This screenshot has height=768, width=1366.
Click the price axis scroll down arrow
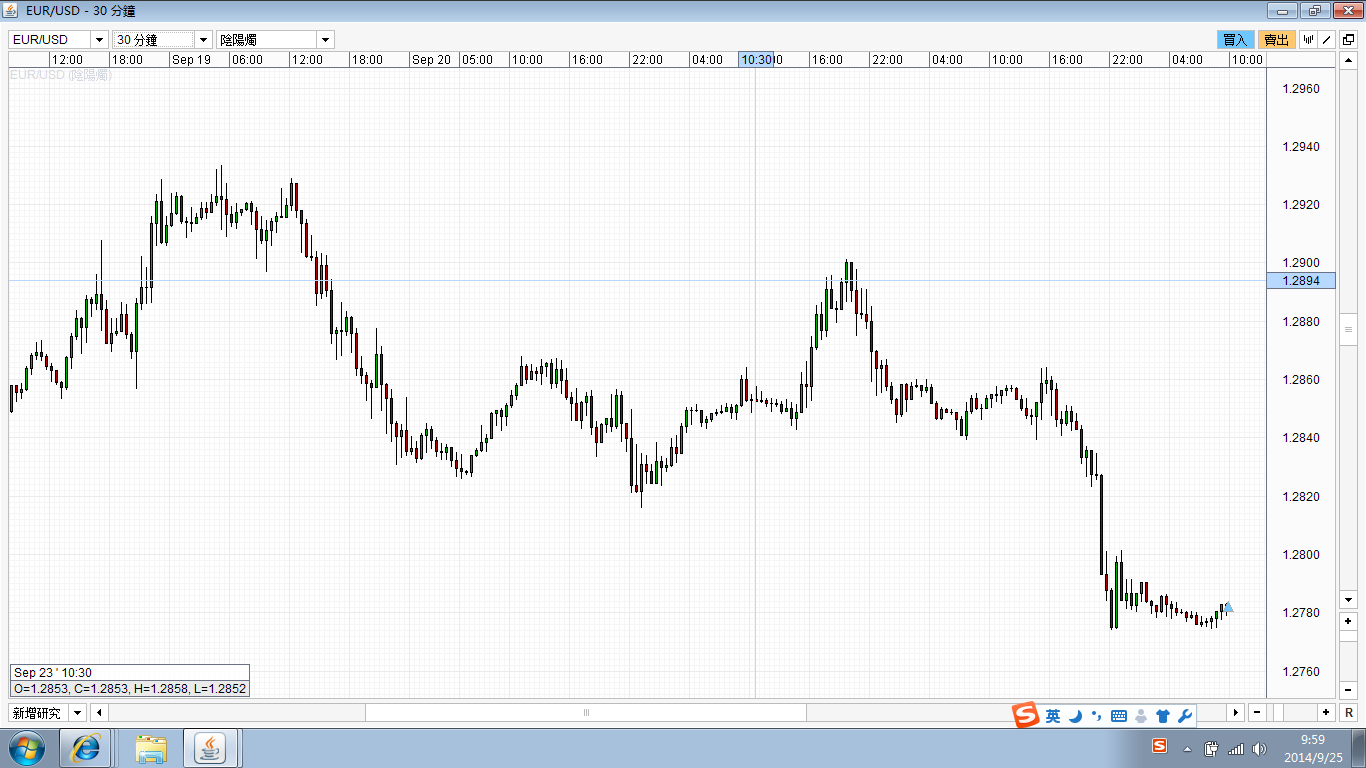(x=1348, y=600)
